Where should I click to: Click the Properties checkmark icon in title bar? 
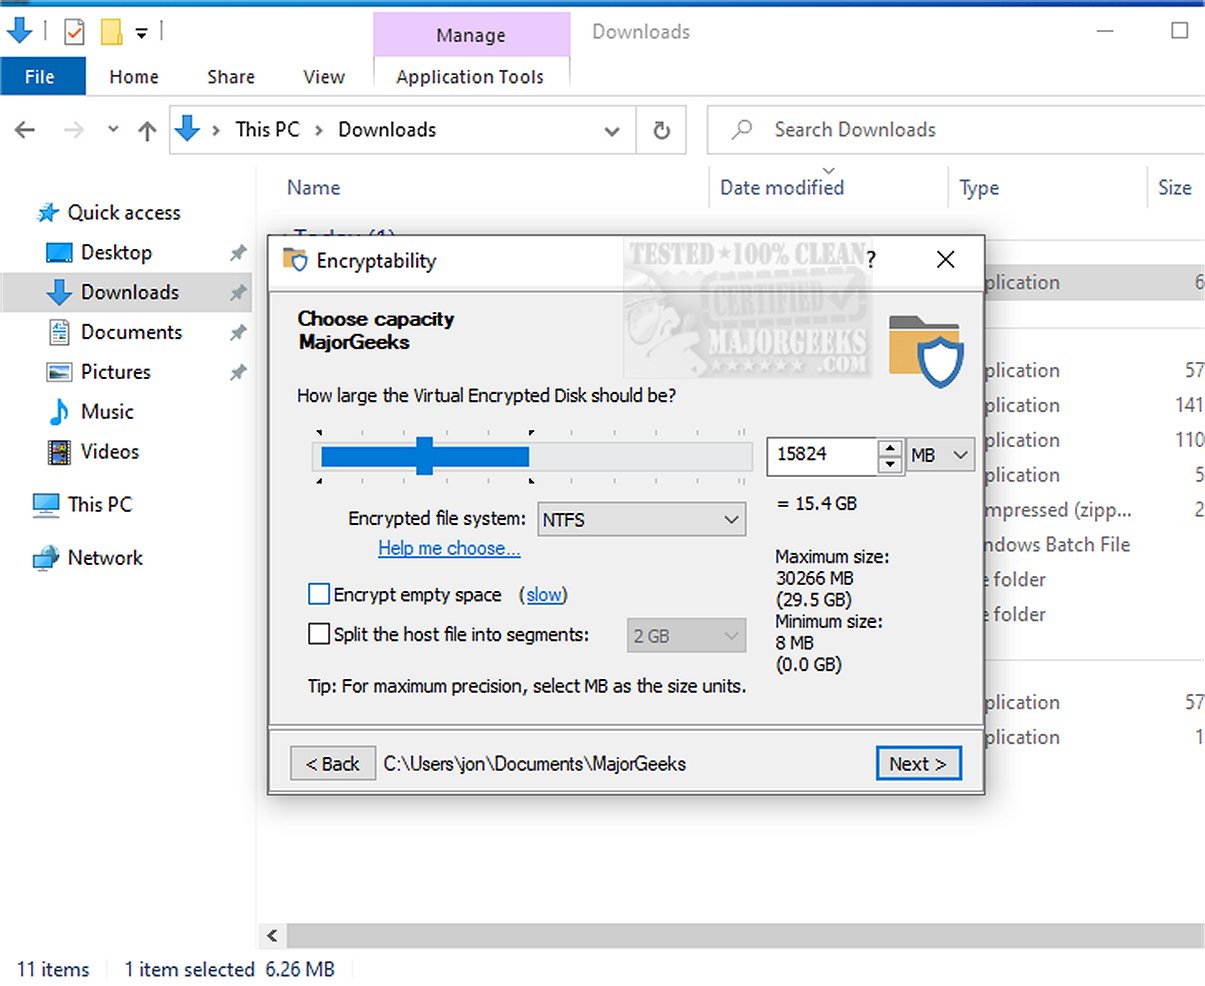[x=74, y=33]
